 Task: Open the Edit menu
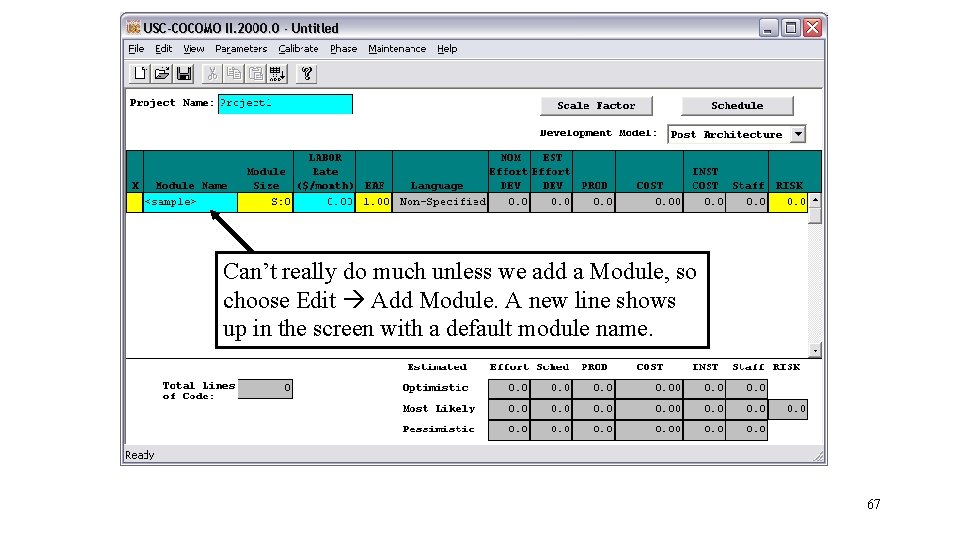coord(163,49)
